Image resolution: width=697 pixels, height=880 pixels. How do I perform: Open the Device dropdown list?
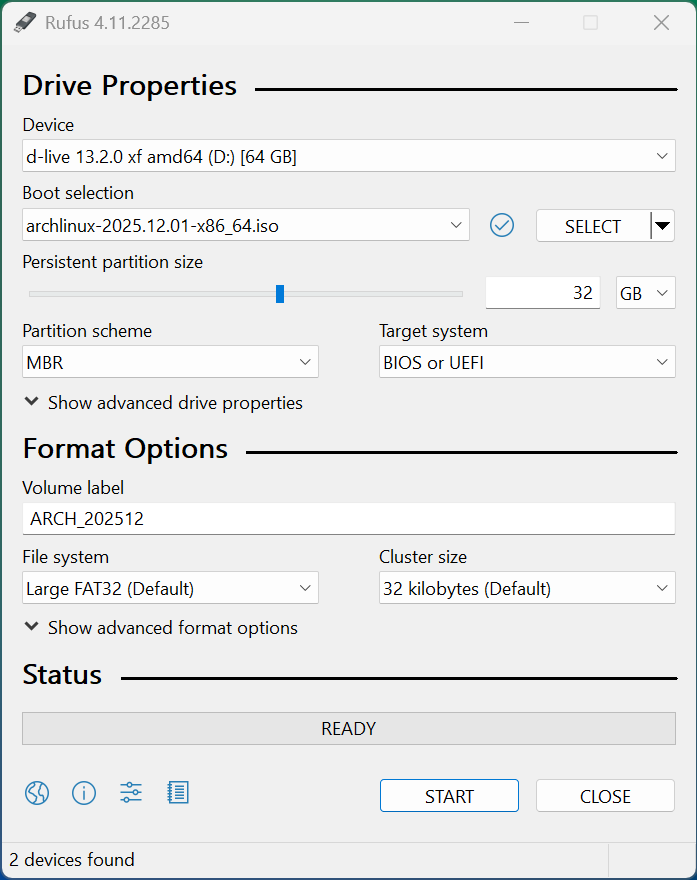(348, 156)
